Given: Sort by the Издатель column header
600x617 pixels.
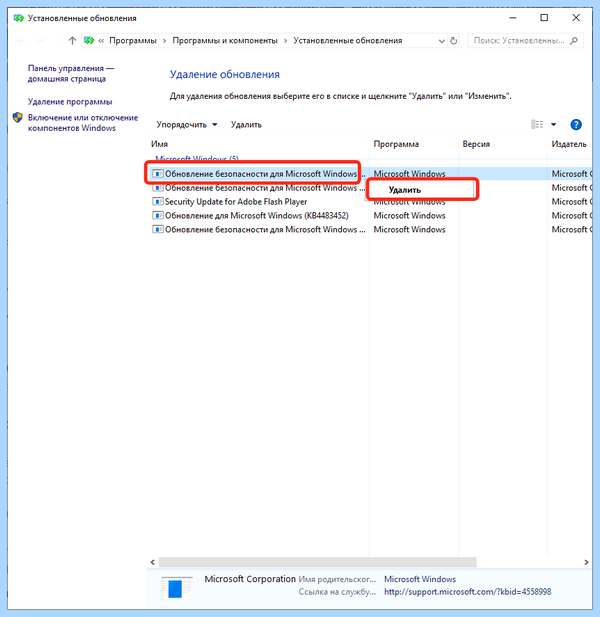Looking at the screenshot, I should [x=569, y=144].
